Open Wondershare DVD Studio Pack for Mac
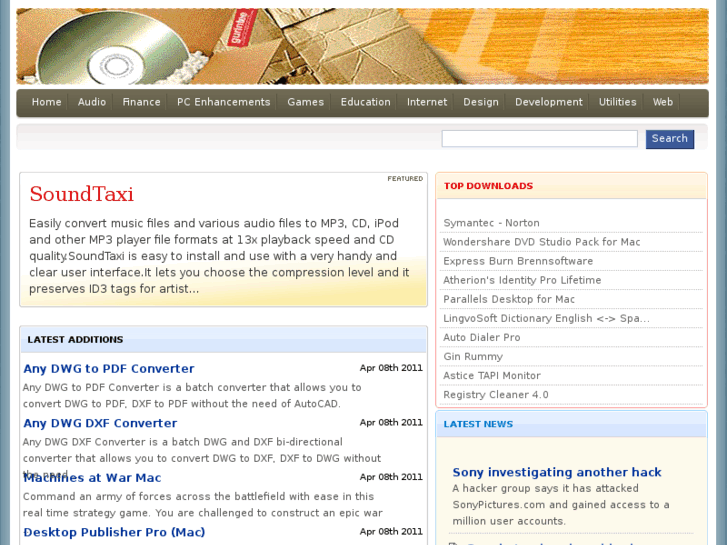This screenshot has width=727, height=545. (542, 242)
